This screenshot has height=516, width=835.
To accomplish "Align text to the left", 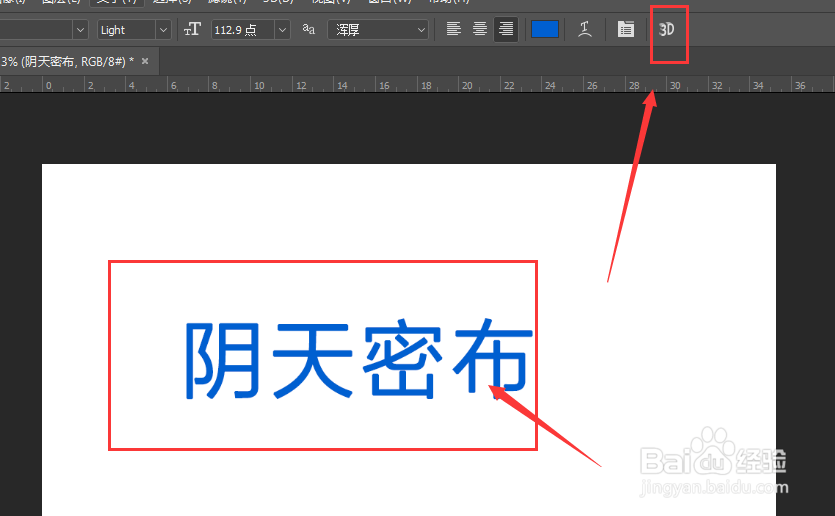I will click(454, 29).
